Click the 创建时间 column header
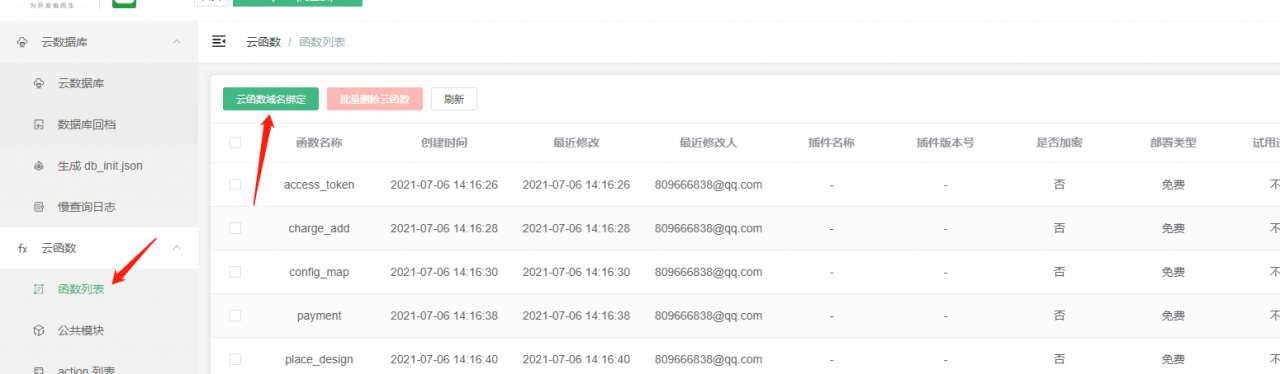Image resolution: width=1280 pixels, height=374 pixels. click(444, 143)
